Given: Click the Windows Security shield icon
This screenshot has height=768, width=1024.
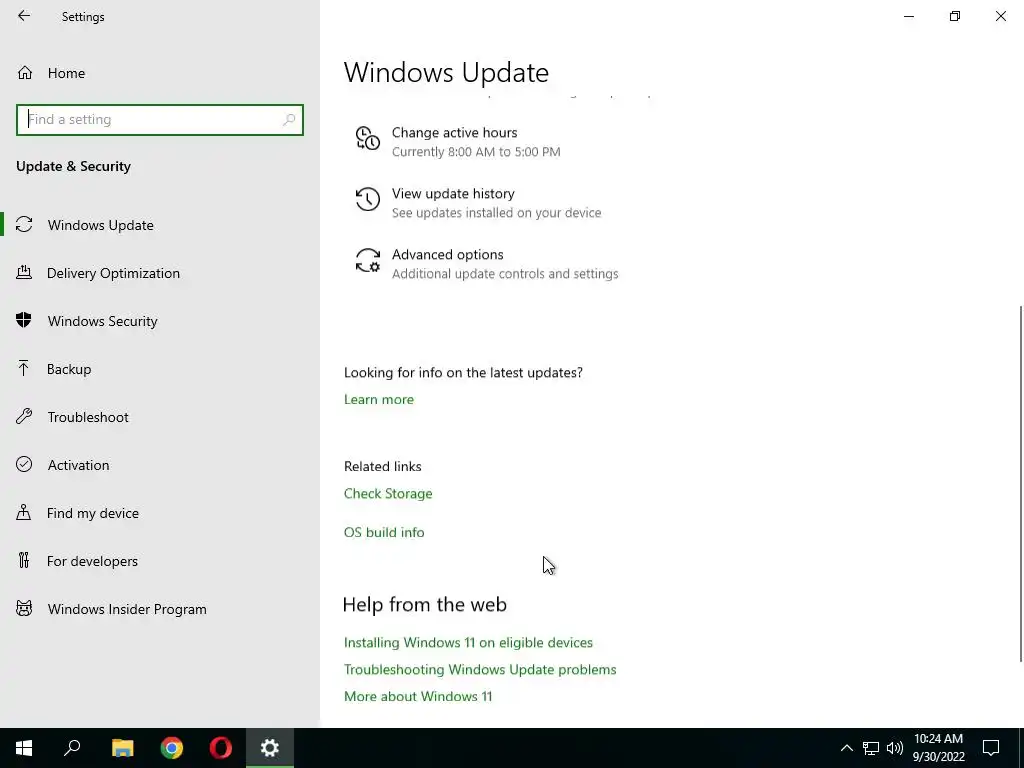Looking at the screenshot, I should pyautogui.click(x=24, y=320).
